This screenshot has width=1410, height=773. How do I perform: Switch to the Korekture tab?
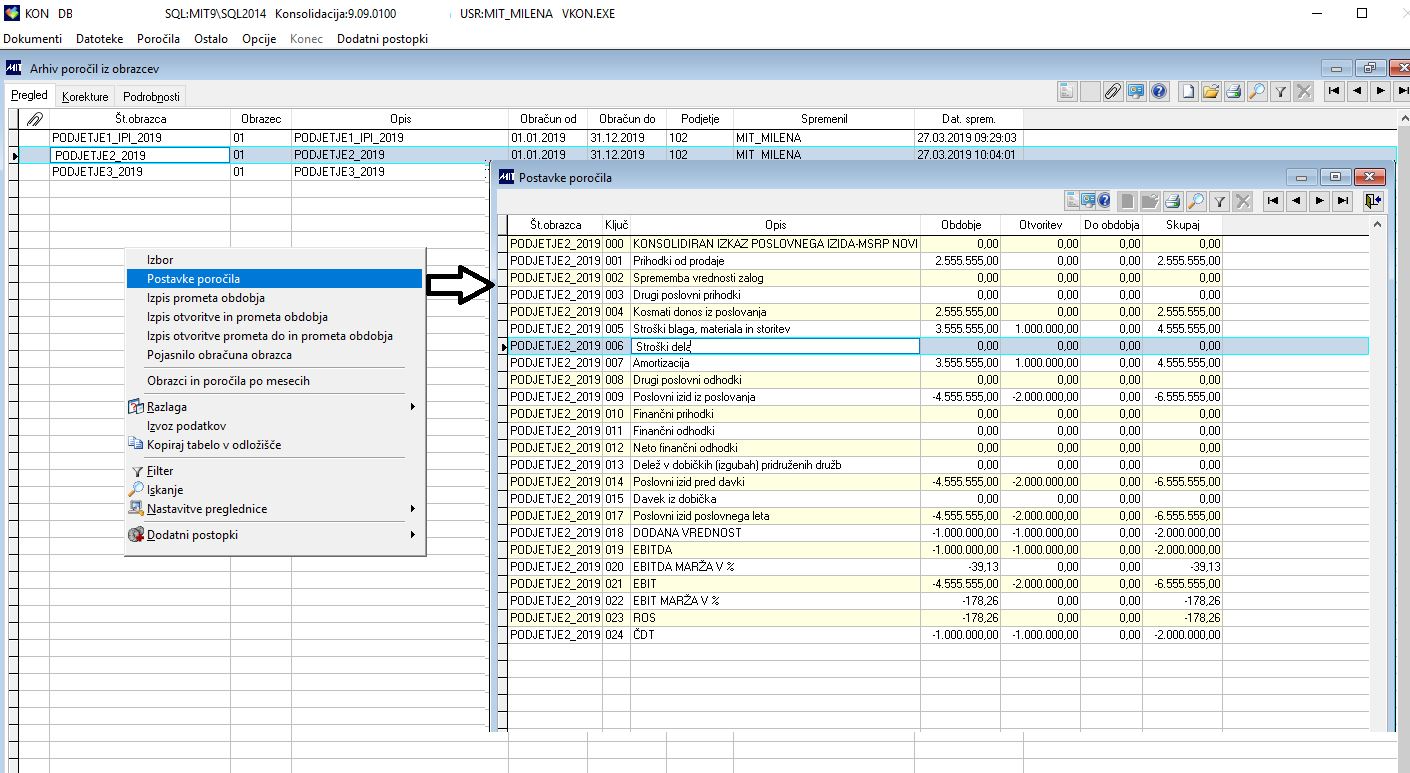click(x=84, y=97)
